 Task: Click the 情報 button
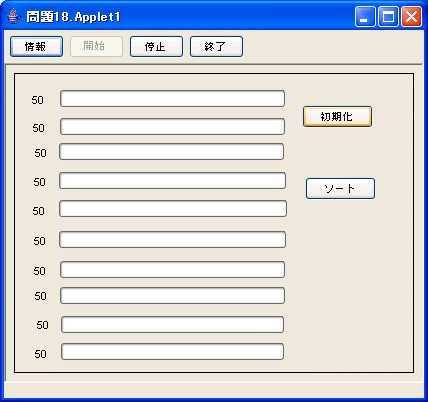point(36,47)
